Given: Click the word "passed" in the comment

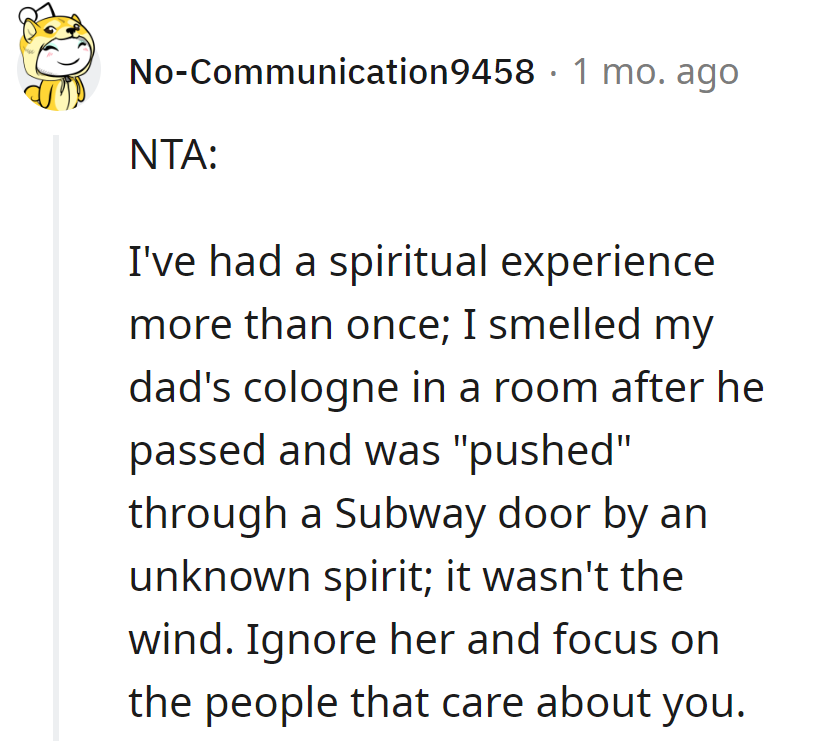Looking at the screenshot, I should 197,451.
